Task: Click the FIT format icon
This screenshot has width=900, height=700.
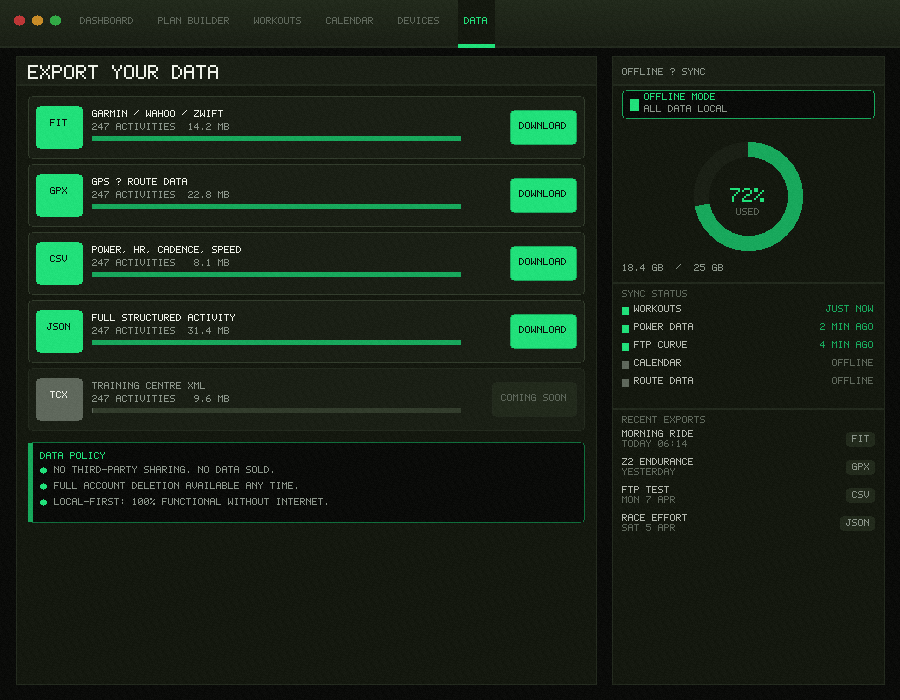Action: pos(59,127)
